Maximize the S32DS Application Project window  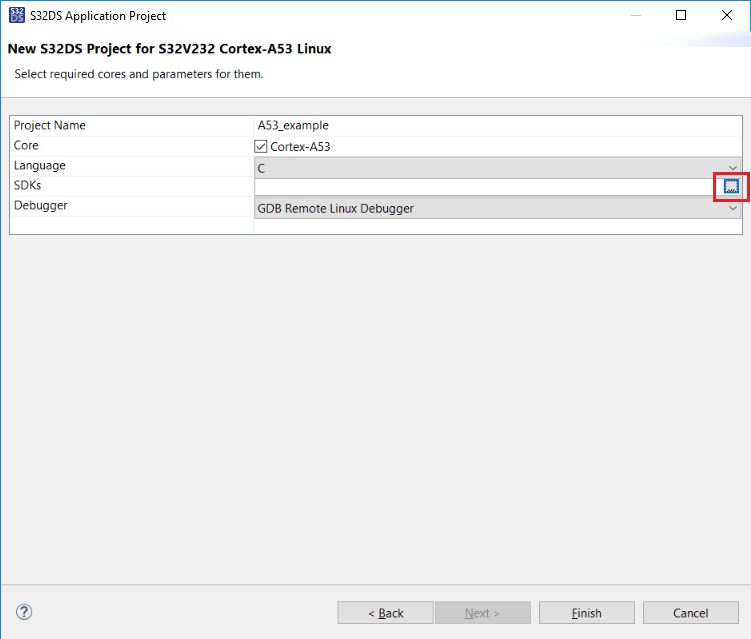[x=681, y=15]
